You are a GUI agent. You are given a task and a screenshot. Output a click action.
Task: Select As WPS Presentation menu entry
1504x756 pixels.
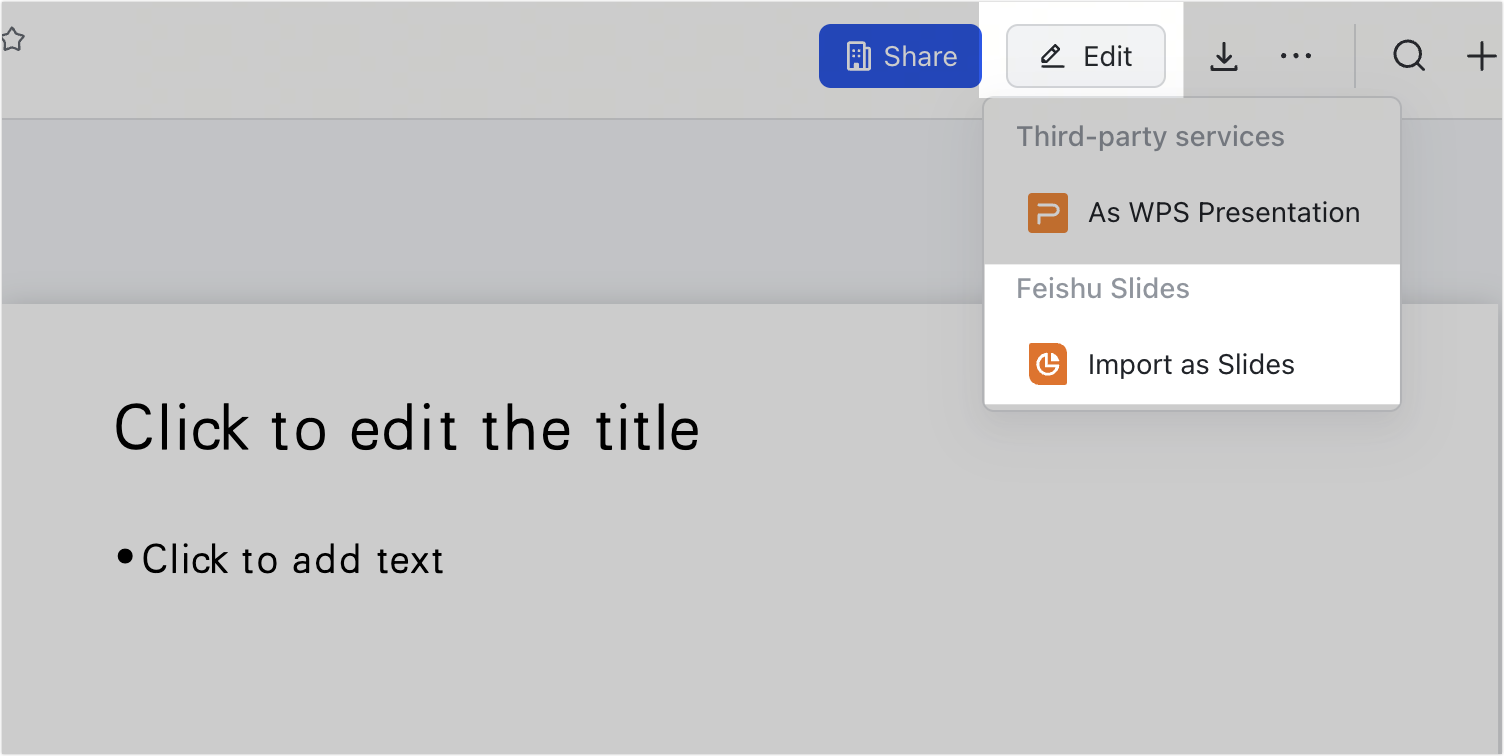pos(1222,212)
